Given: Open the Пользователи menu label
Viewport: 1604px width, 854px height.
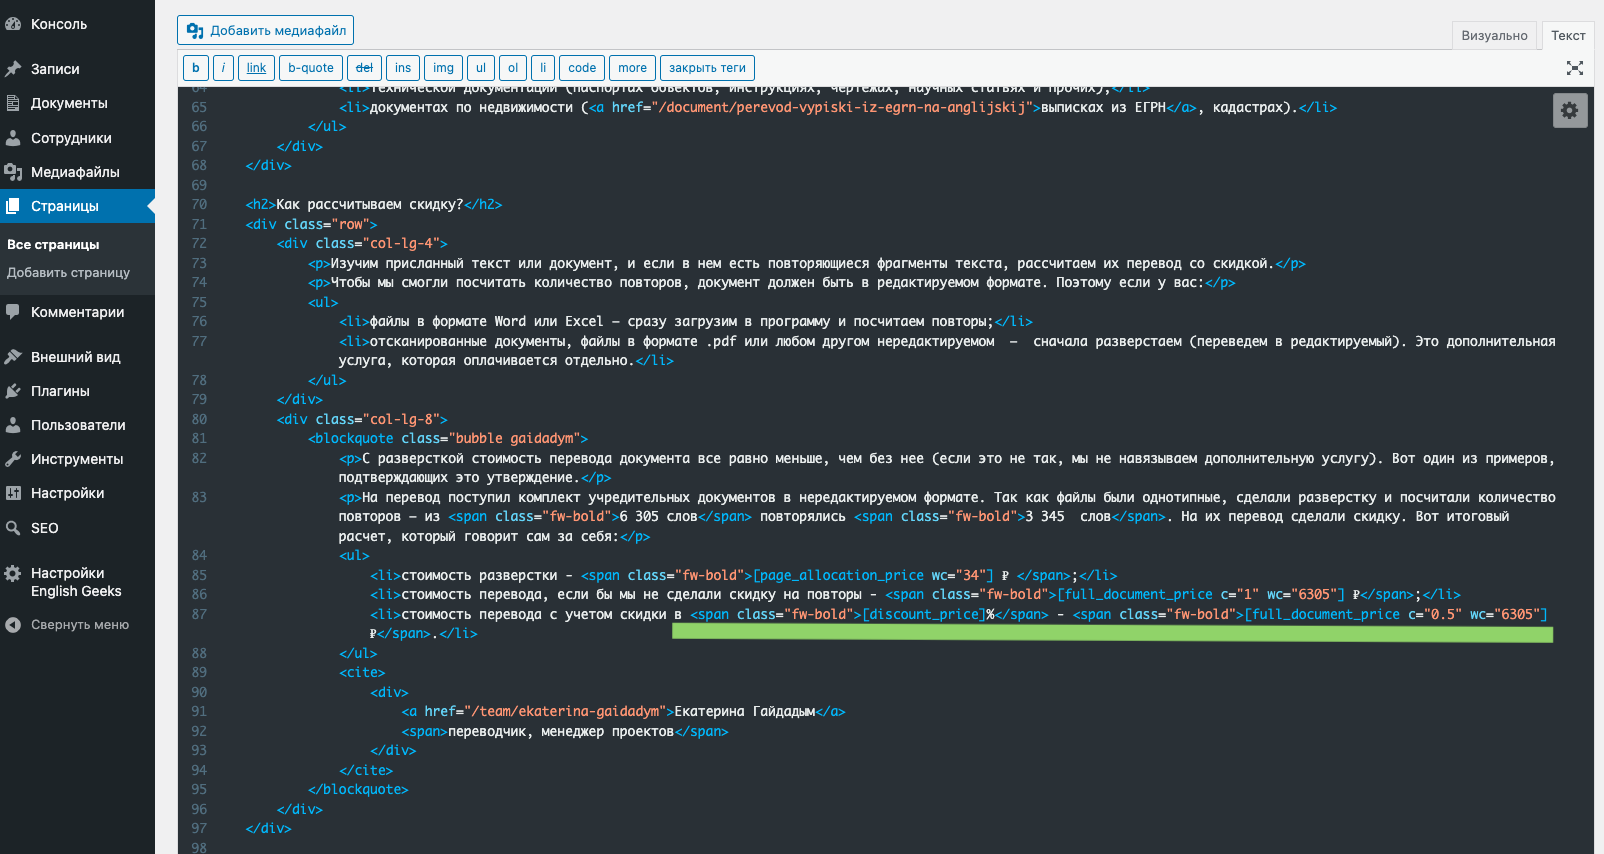Looking at the screenshot, I should [x=78, y=425].
